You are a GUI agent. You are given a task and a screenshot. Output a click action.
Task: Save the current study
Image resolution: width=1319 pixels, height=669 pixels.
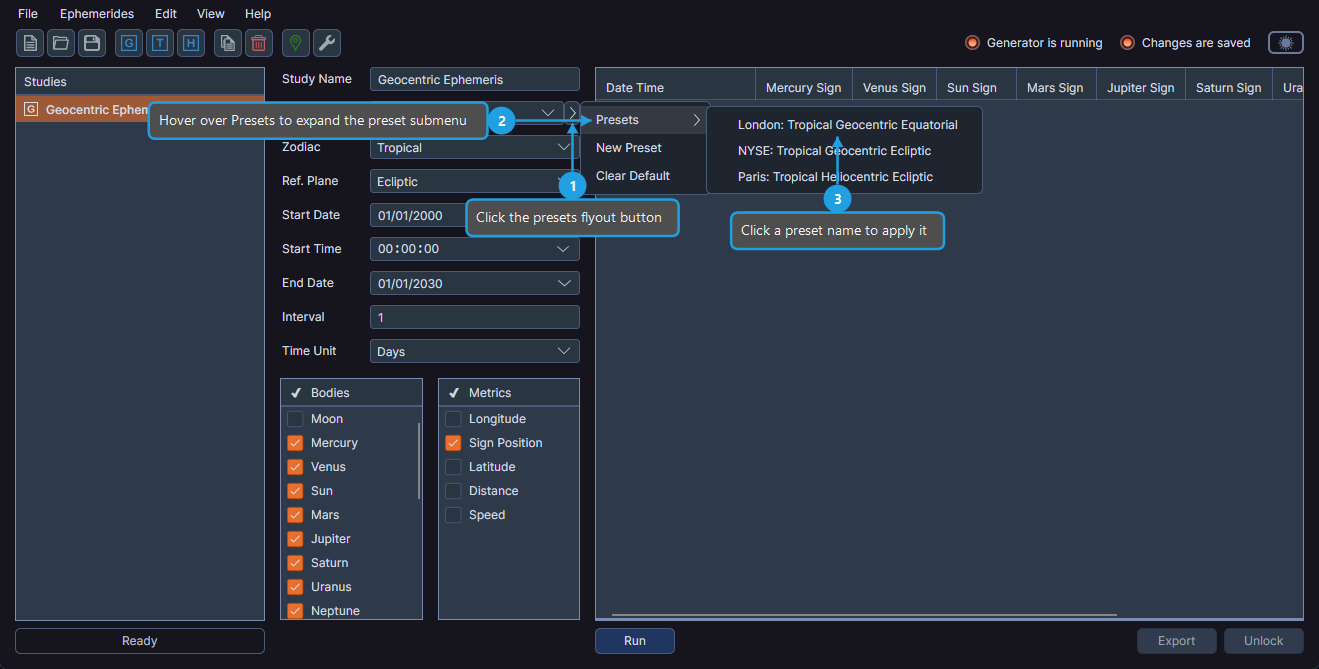pyautogui.click(x=91, y=43)
